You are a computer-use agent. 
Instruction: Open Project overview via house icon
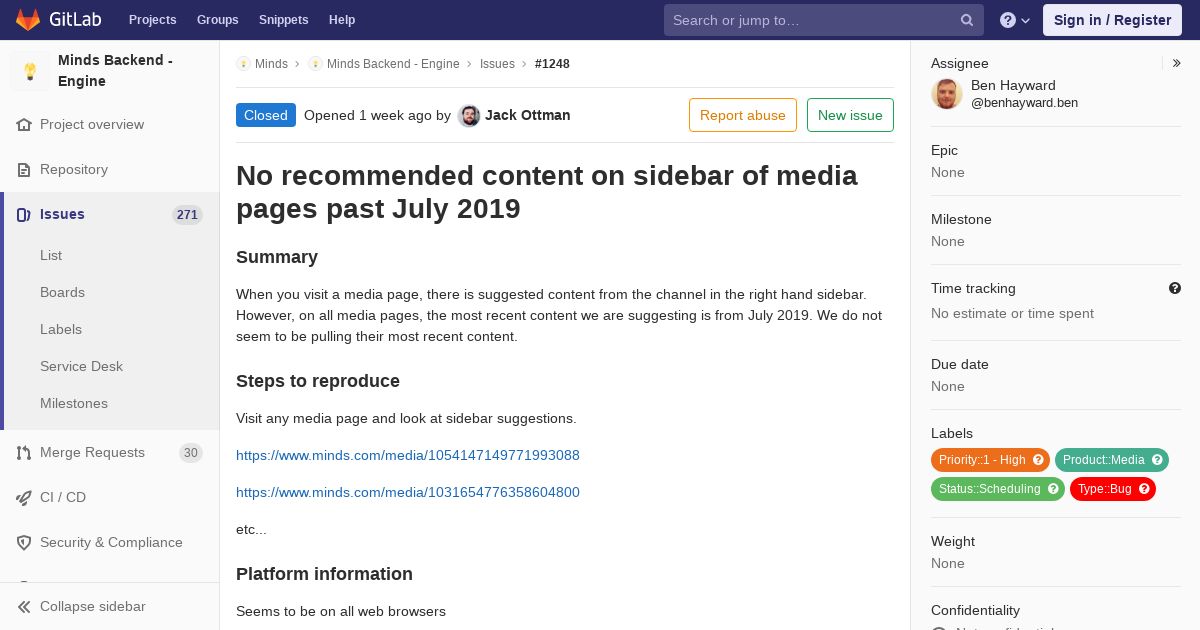point(24,125)
